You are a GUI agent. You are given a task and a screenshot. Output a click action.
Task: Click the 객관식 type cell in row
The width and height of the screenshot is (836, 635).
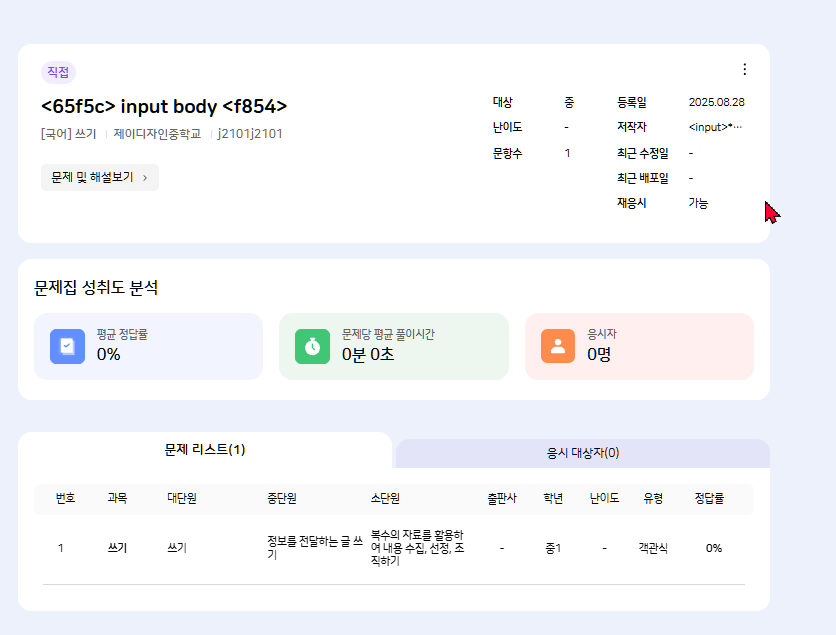click(x=653, y=548)
